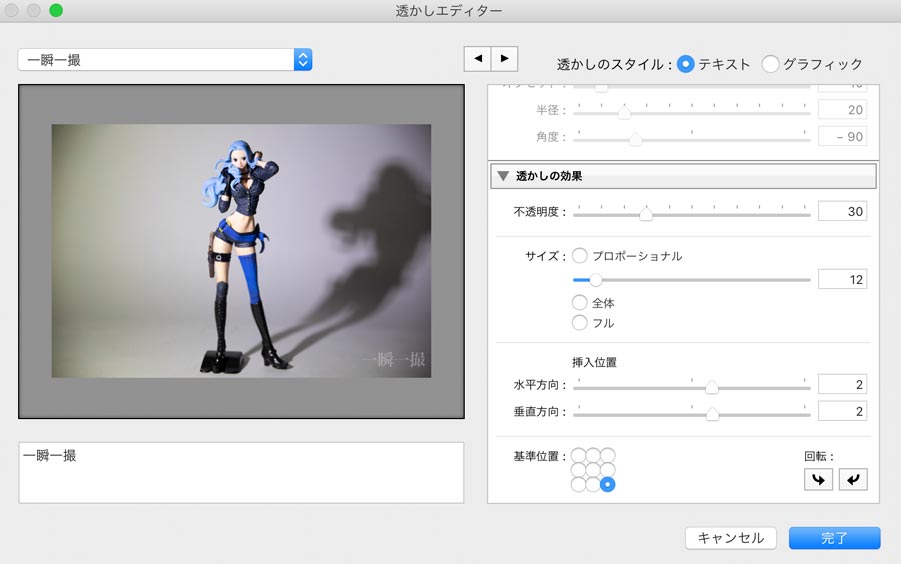Click the watermark text box containing 一瞬一撮
The height and width of the screenshot is (564, 901).
(241, 473)
